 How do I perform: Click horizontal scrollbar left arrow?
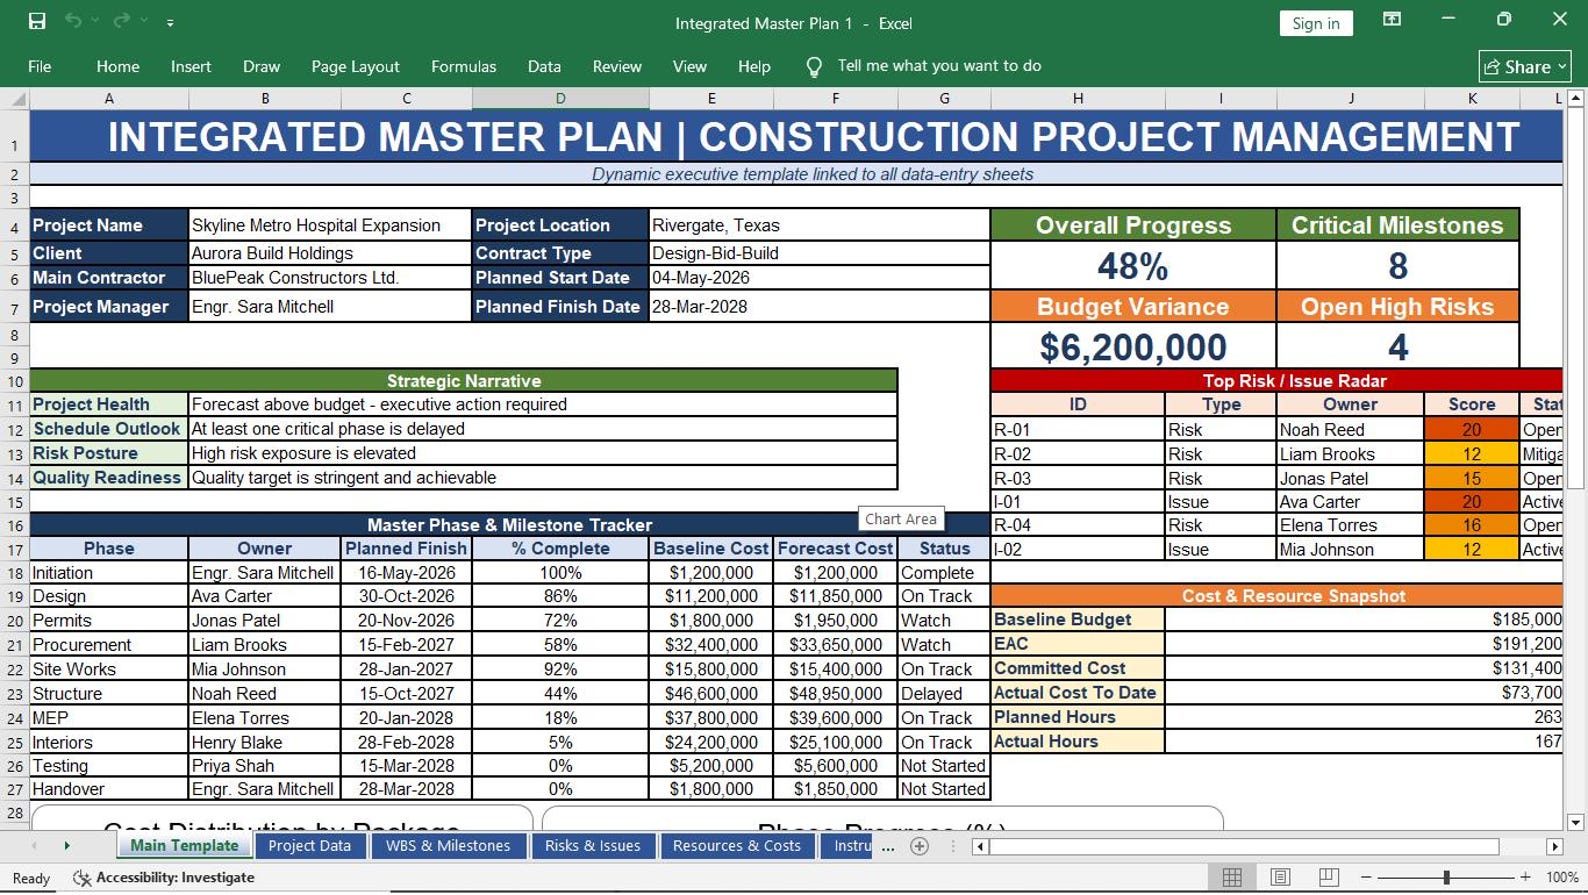(x=980, y=847)
